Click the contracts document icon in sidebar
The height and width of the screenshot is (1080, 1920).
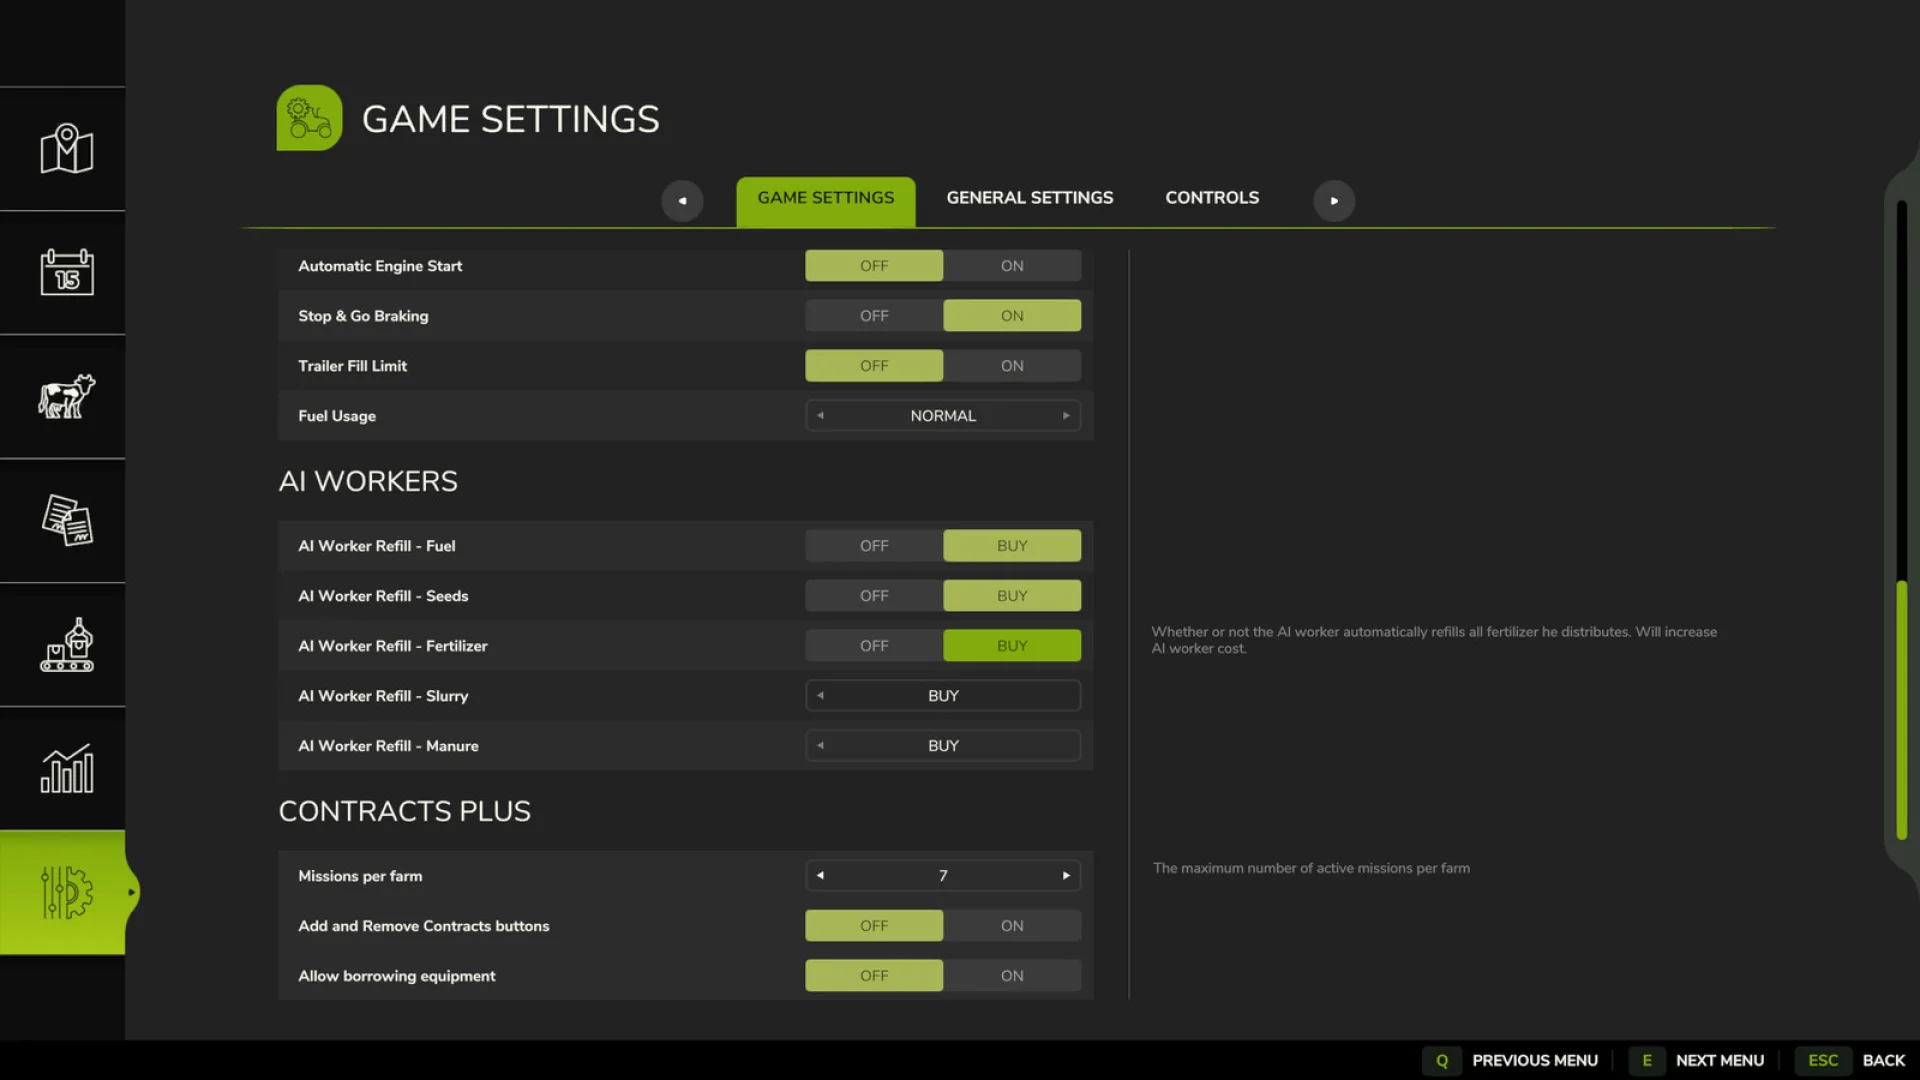point(64,520)
